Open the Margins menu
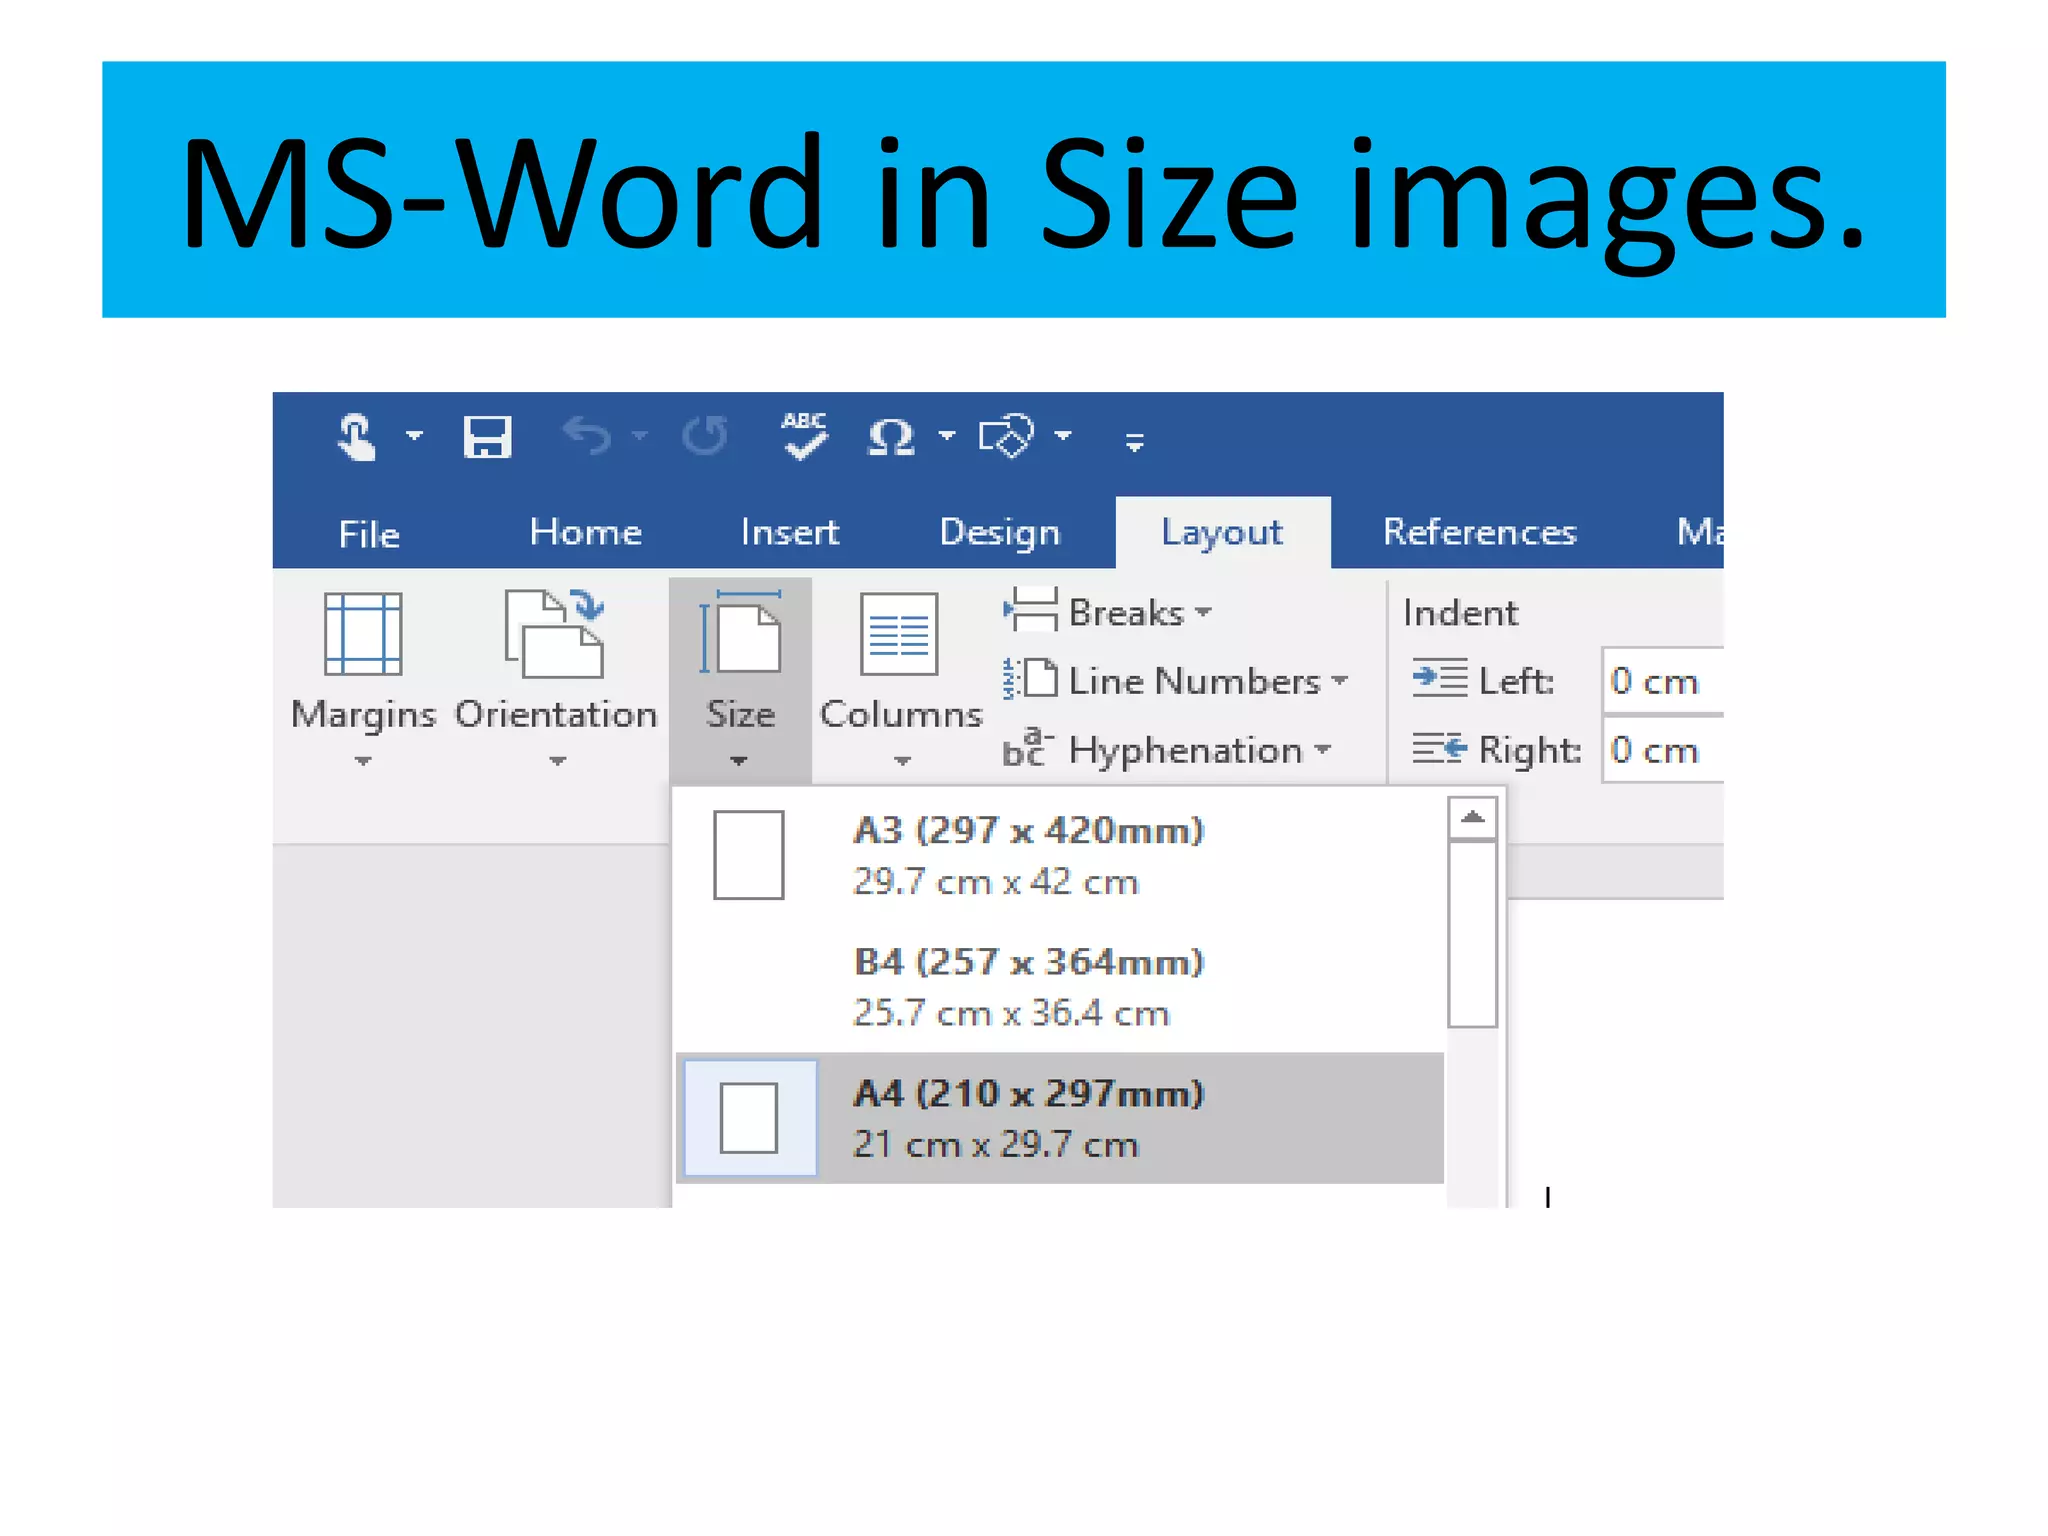 [363, 679]
